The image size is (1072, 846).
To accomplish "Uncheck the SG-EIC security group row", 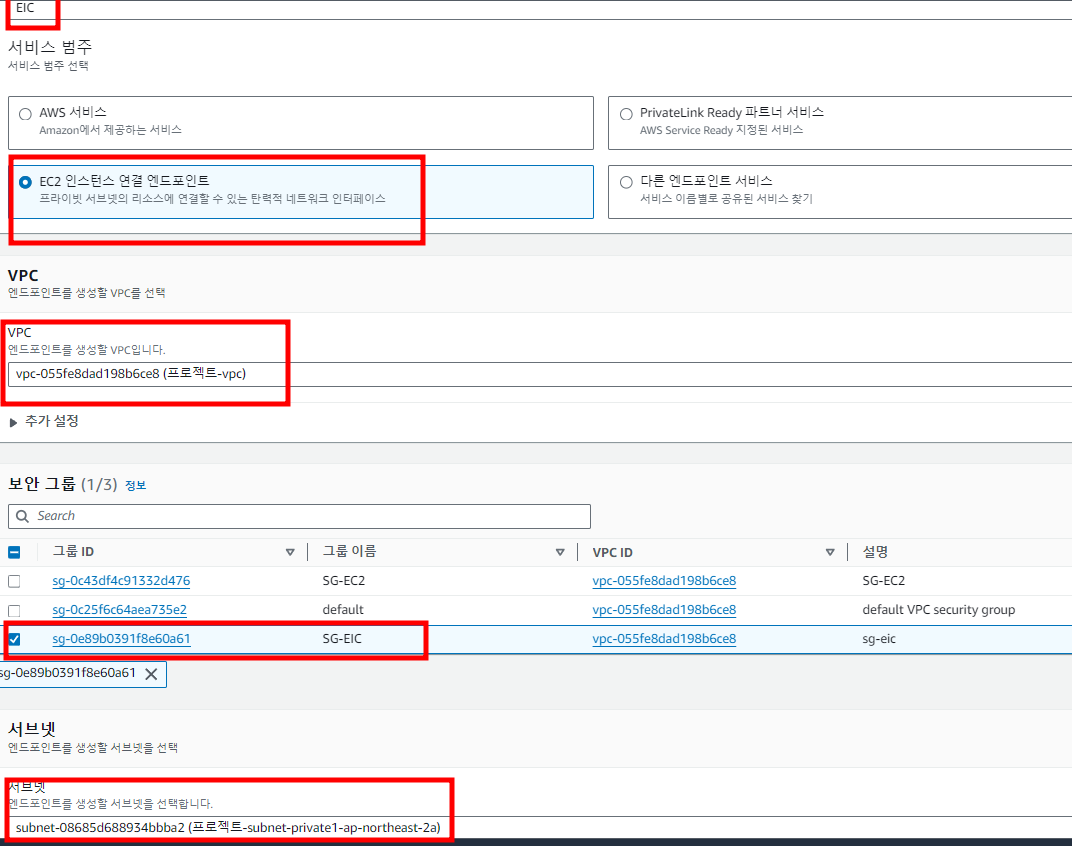I will coord(14,639).
